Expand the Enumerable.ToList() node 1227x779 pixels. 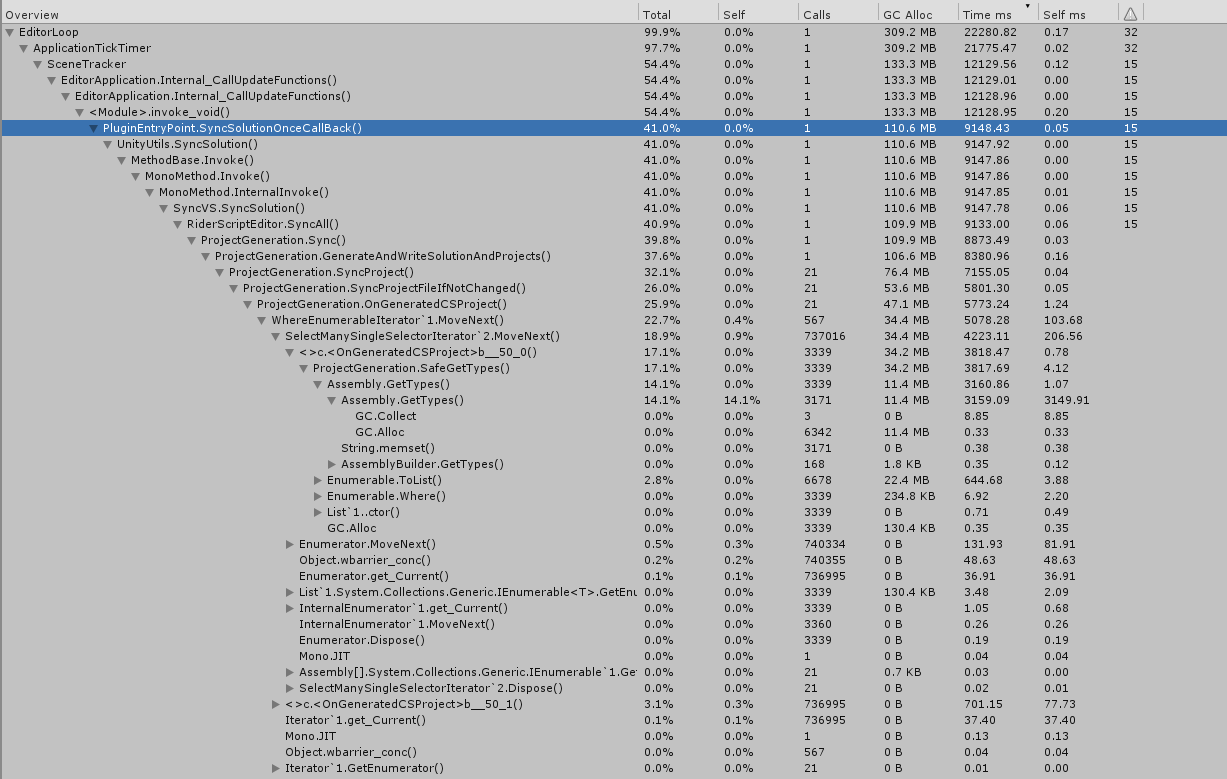point(318,480)
